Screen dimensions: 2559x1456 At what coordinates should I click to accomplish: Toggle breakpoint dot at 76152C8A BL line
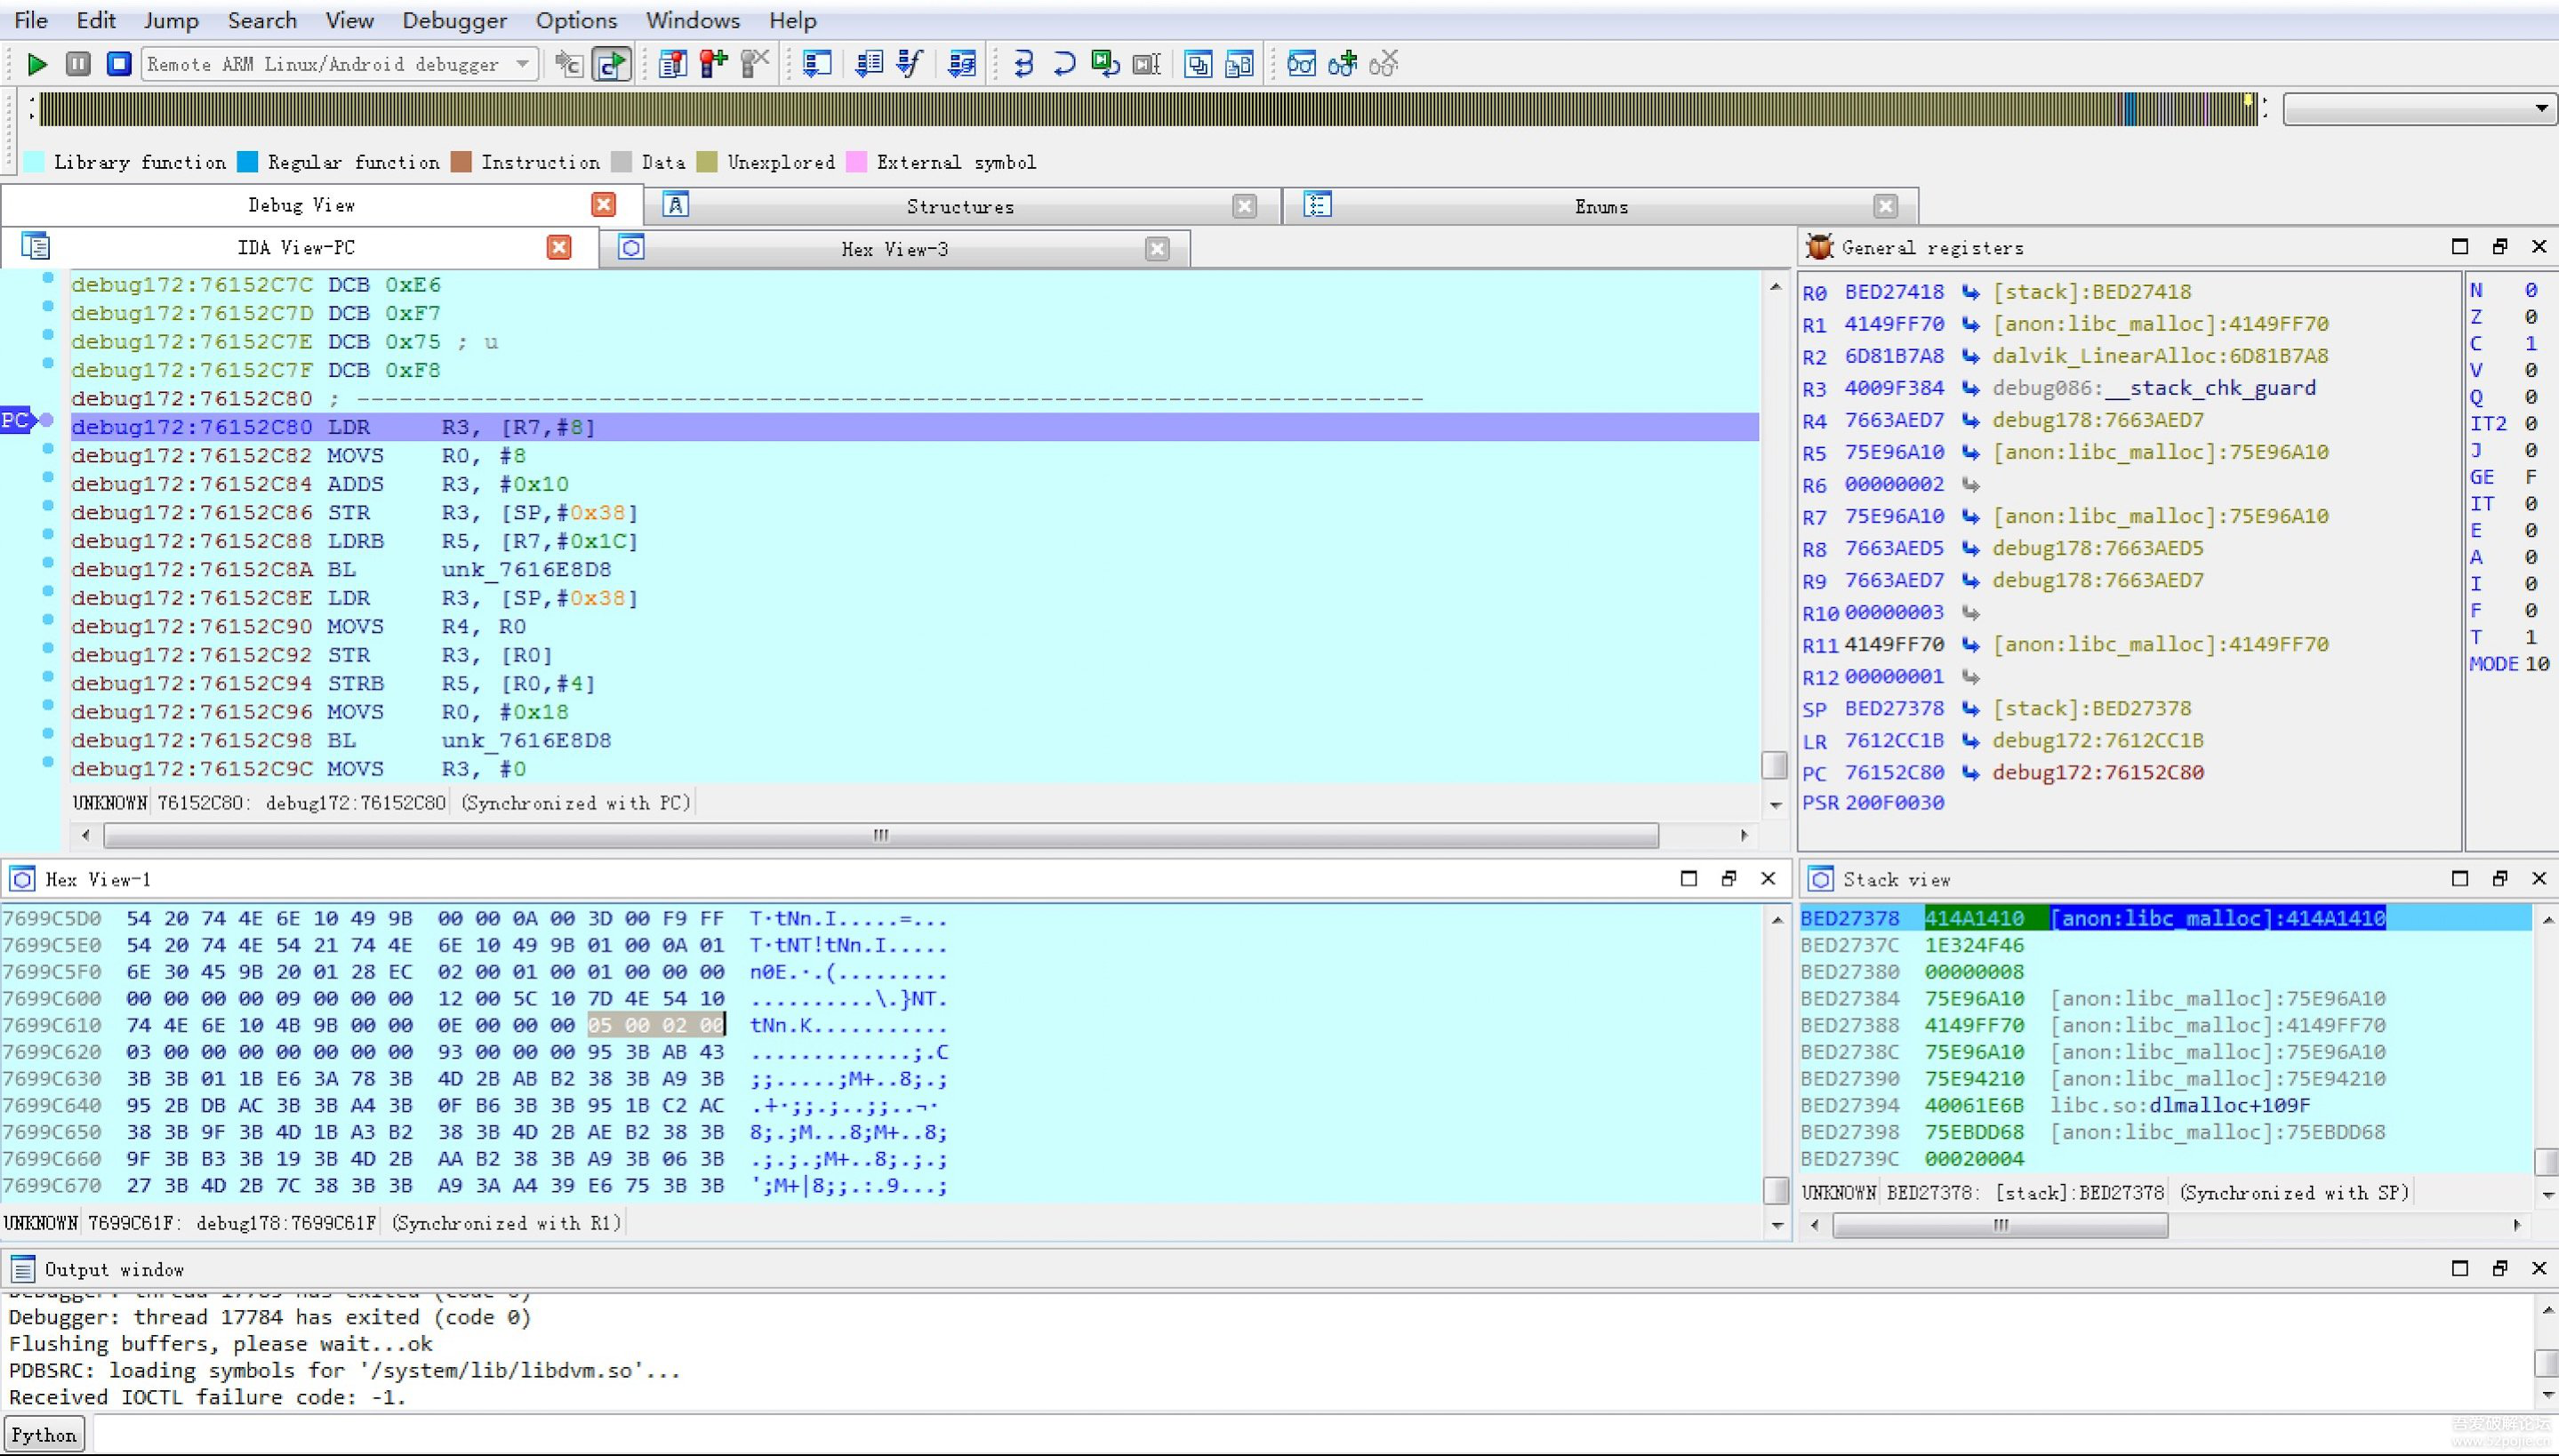pos(47,563)
